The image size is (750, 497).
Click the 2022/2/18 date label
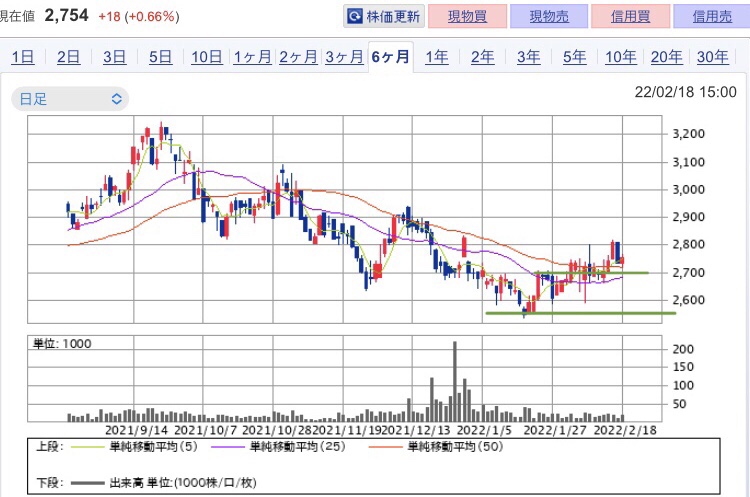[x=625, y=430]
